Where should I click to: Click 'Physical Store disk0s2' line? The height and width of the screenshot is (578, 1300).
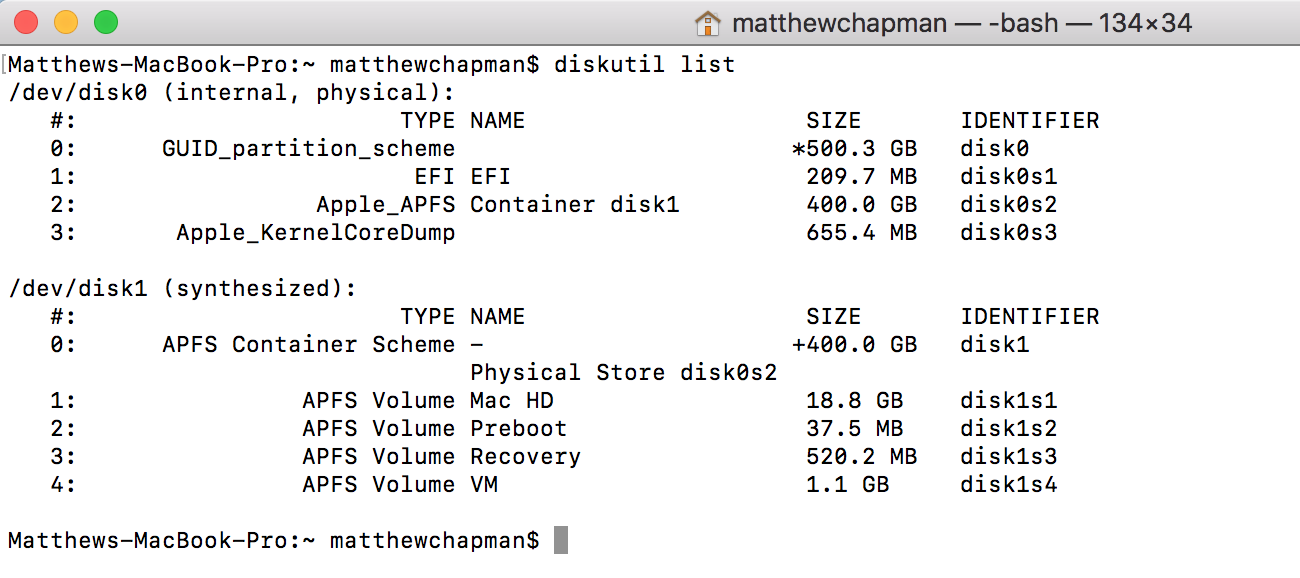624,373
